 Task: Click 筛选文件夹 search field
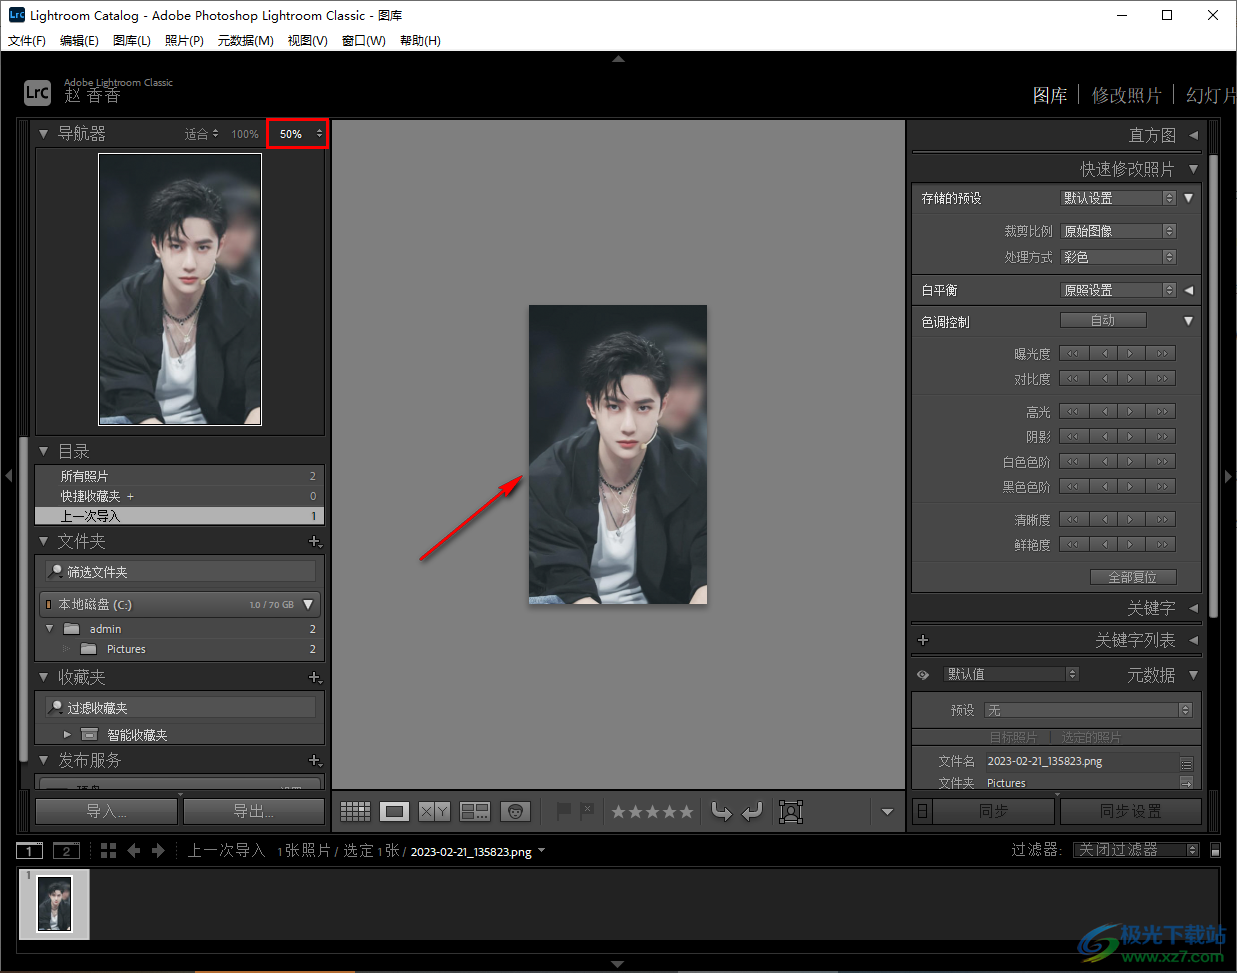(181, 572)
